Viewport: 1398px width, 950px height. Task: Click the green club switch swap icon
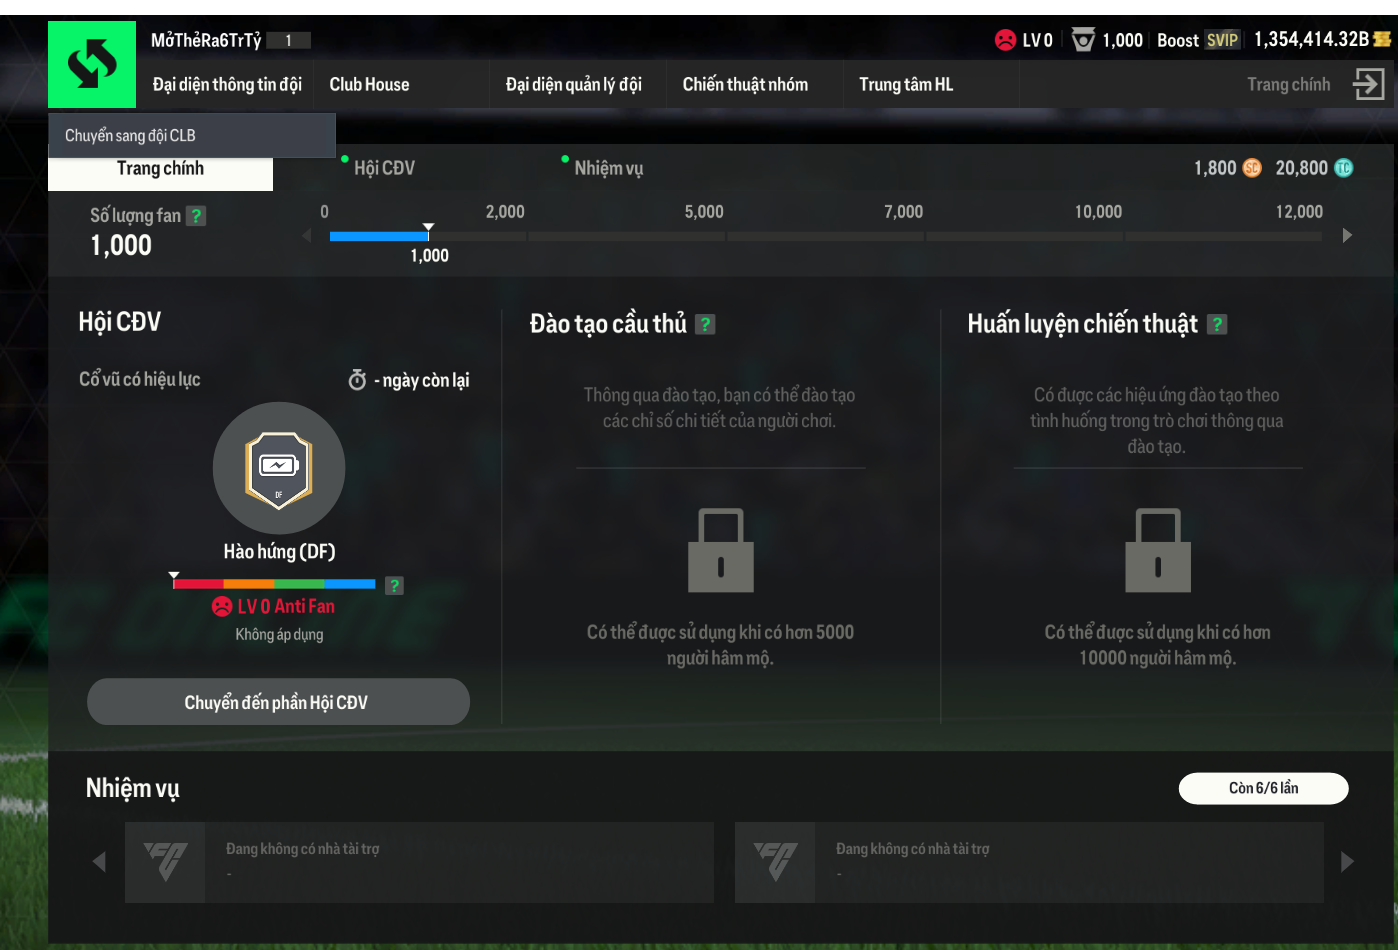coord(92,64)
